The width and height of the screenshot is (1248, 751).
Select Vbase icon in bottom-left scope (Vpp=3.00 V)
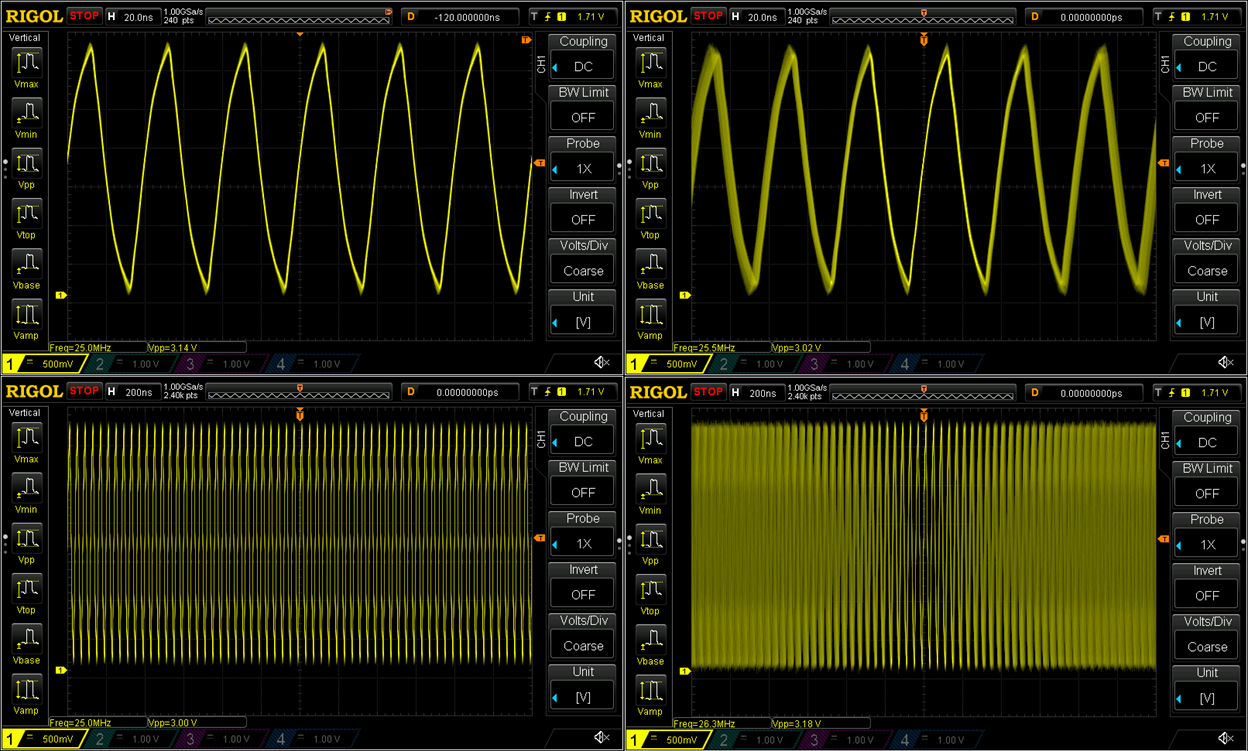point(27,638)
